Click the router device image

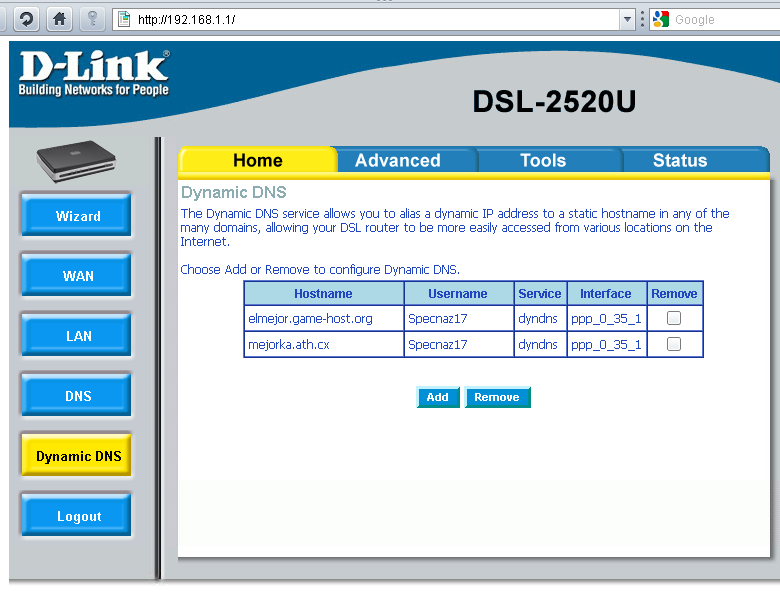77,161
